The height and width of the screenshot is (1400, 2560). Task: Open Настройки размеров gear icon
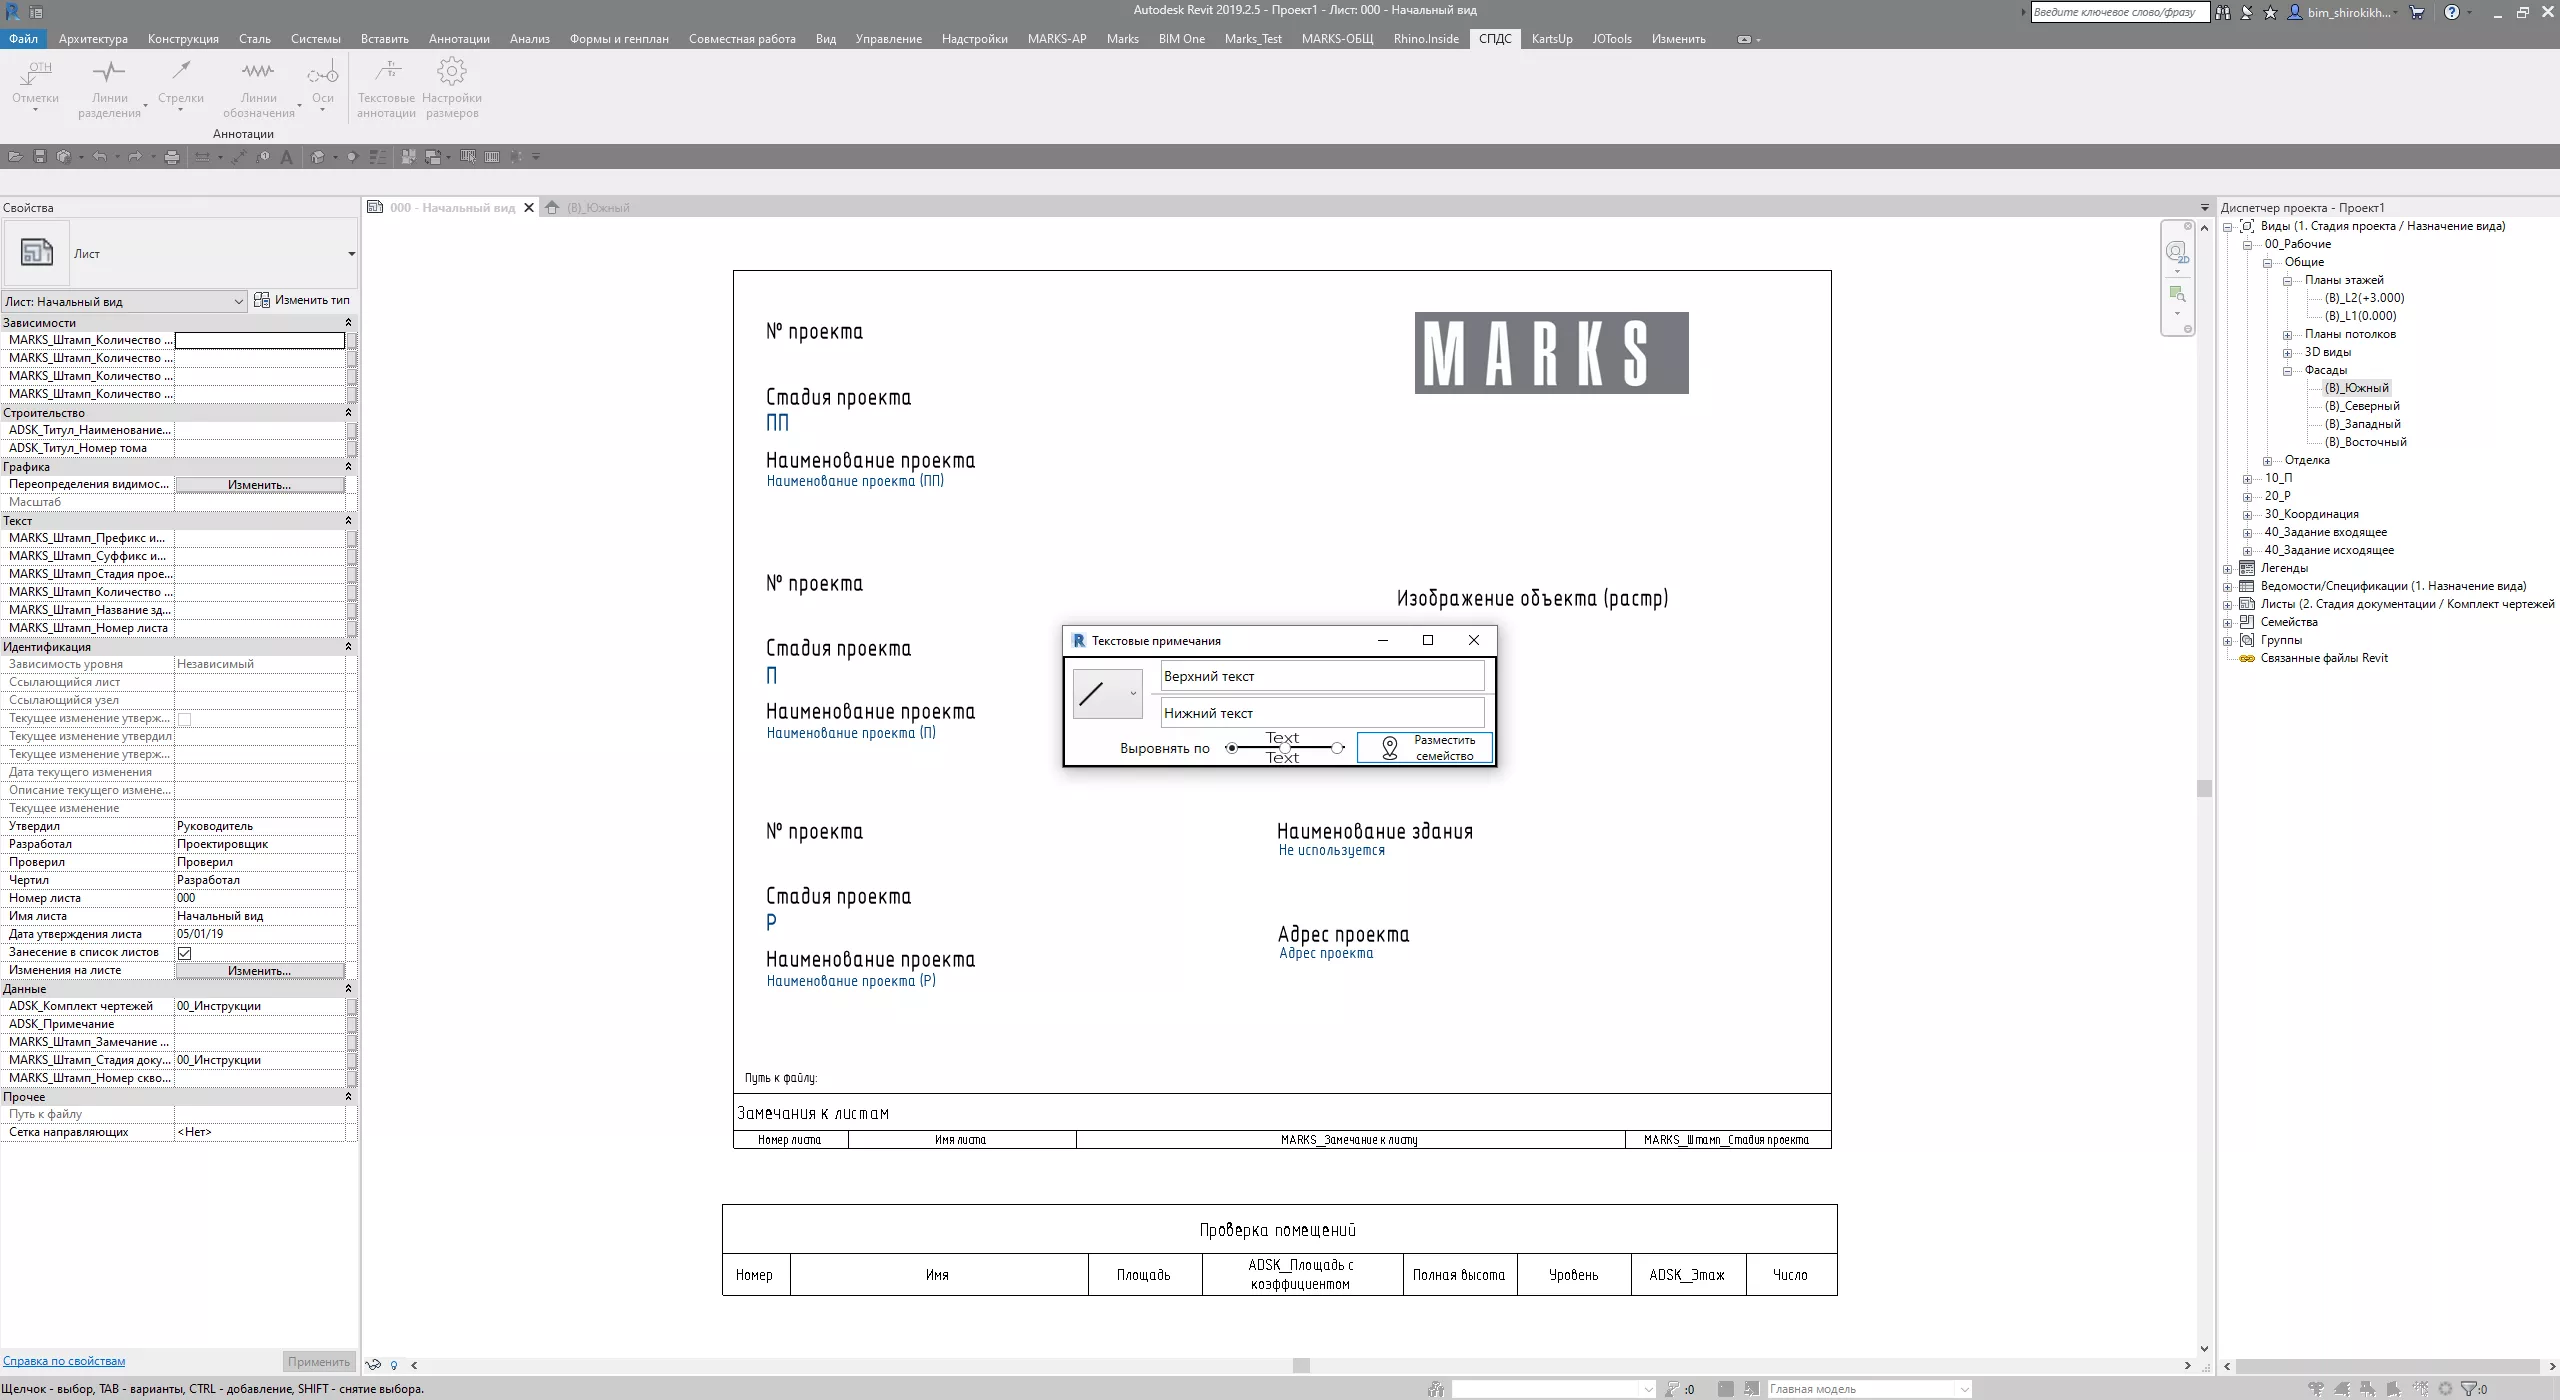452,73
